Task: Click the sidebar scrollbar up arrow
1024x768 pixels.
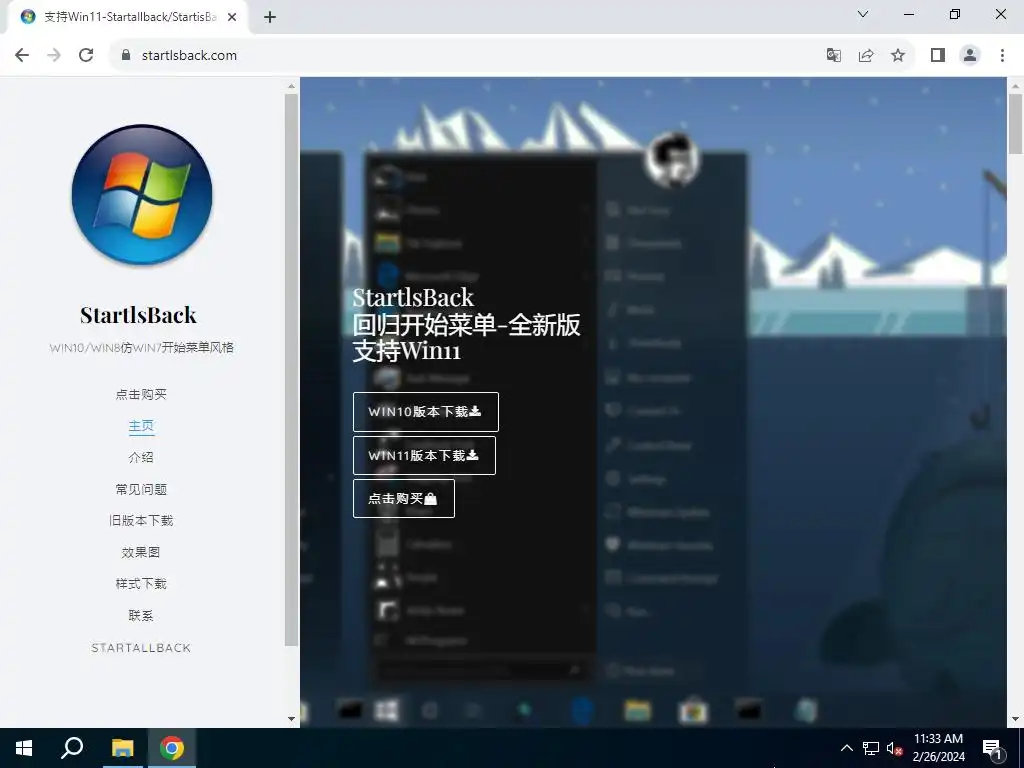Action: click(291, 86)
